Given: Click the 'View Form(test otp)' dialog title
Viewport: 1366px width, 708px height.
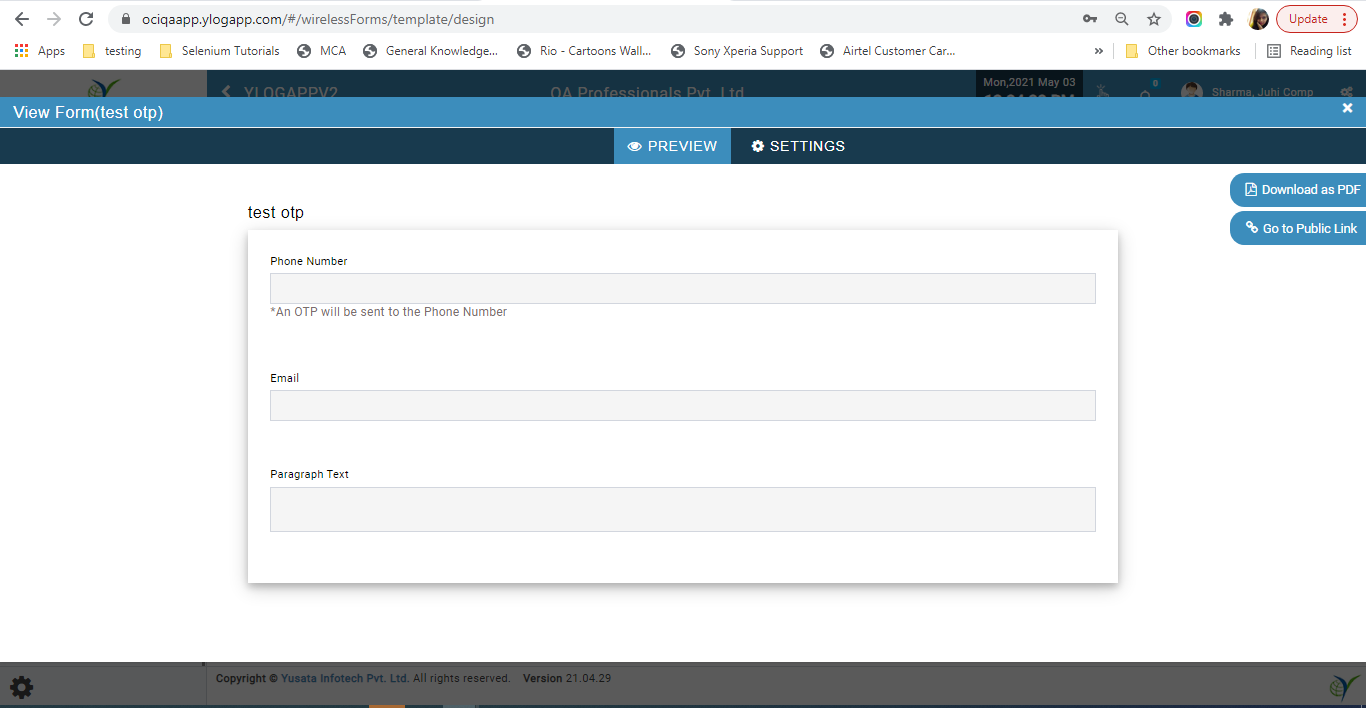Looking at the screenshot, I should (88, 112).
